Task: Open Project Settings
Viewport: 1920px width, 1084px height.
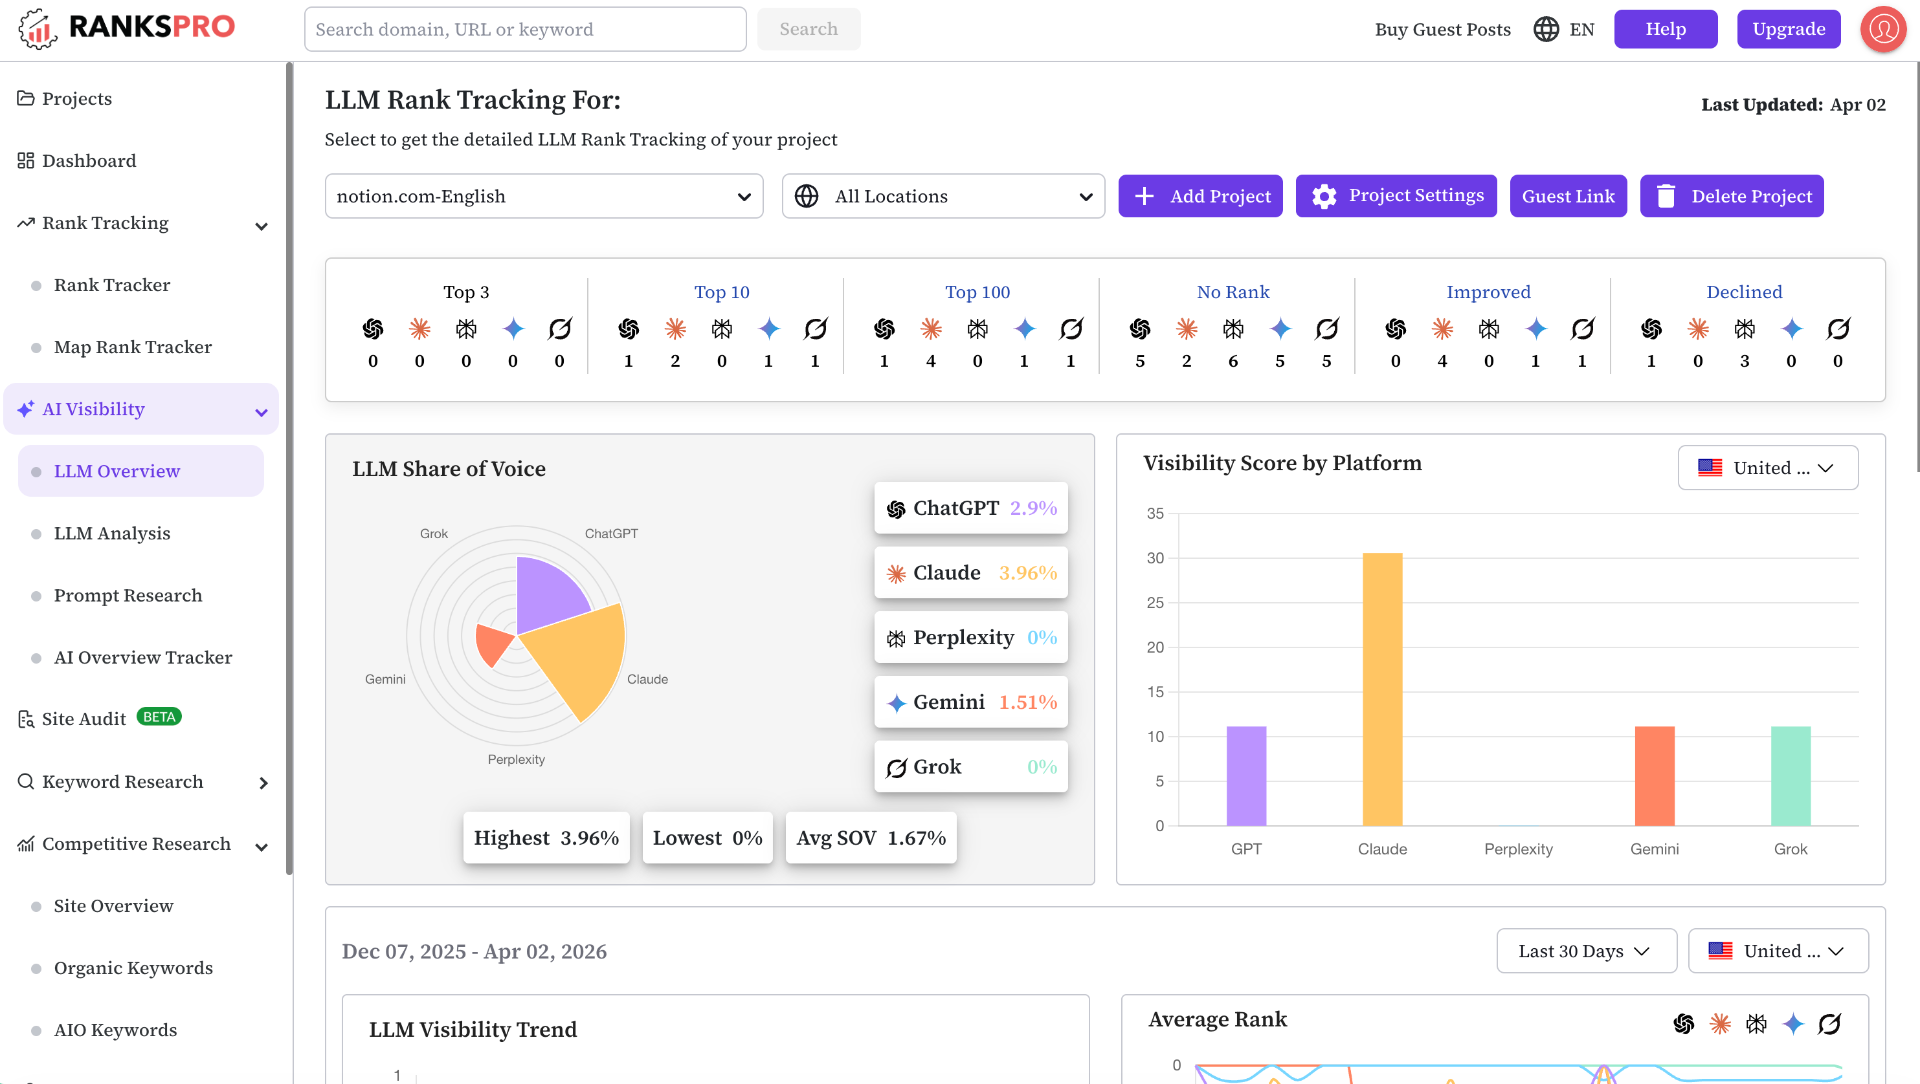Action: [1396, 196]
